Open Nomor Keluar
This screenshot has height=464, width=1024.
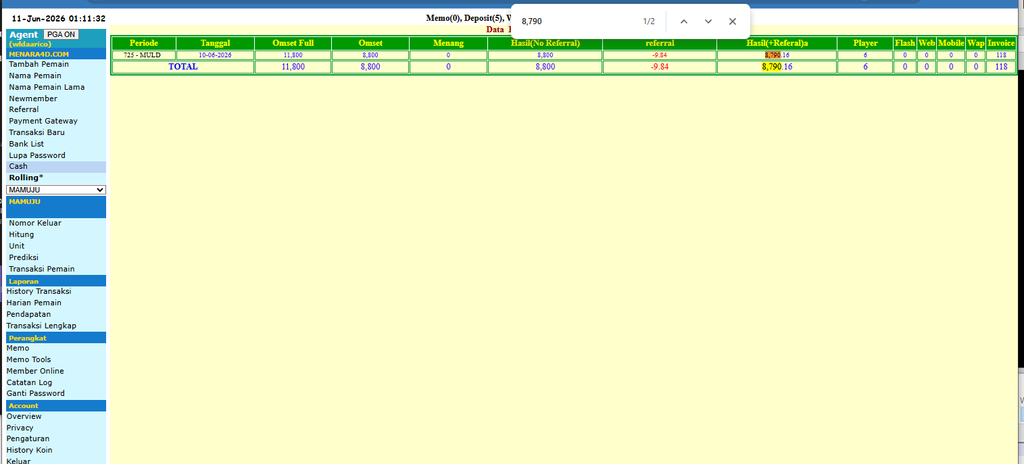[x=35, y=223]
